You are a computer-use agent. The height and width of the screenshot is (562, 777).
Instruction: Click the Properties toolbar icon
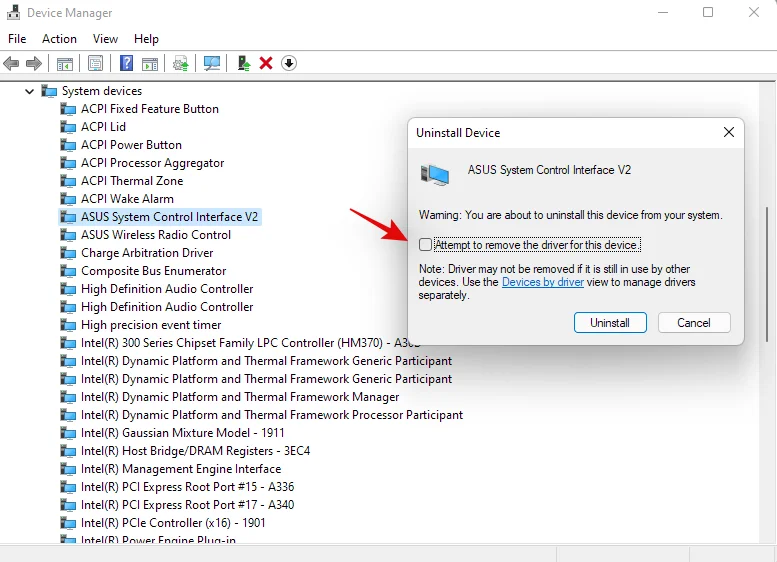click(95, 63)
